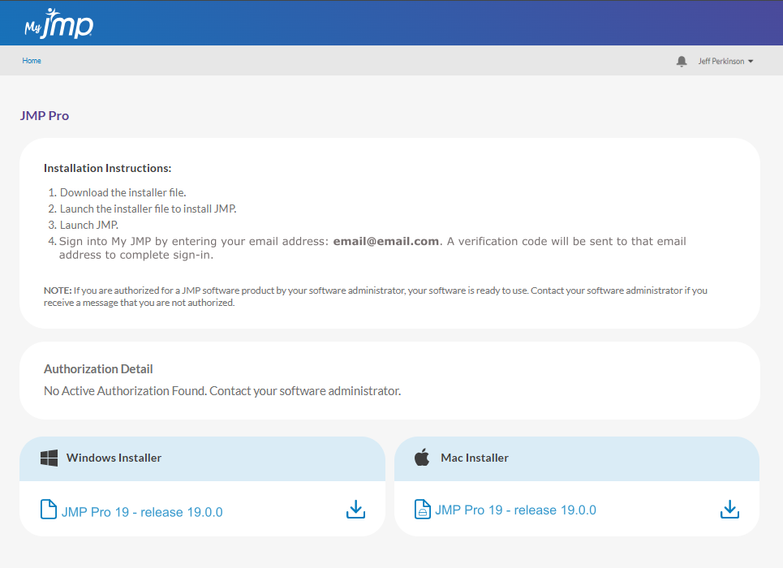Image resolution: width=783 pixels, height=568 pixels.
Task: Expand the Jeff Perkinson account menu
Action: [726, 61]
